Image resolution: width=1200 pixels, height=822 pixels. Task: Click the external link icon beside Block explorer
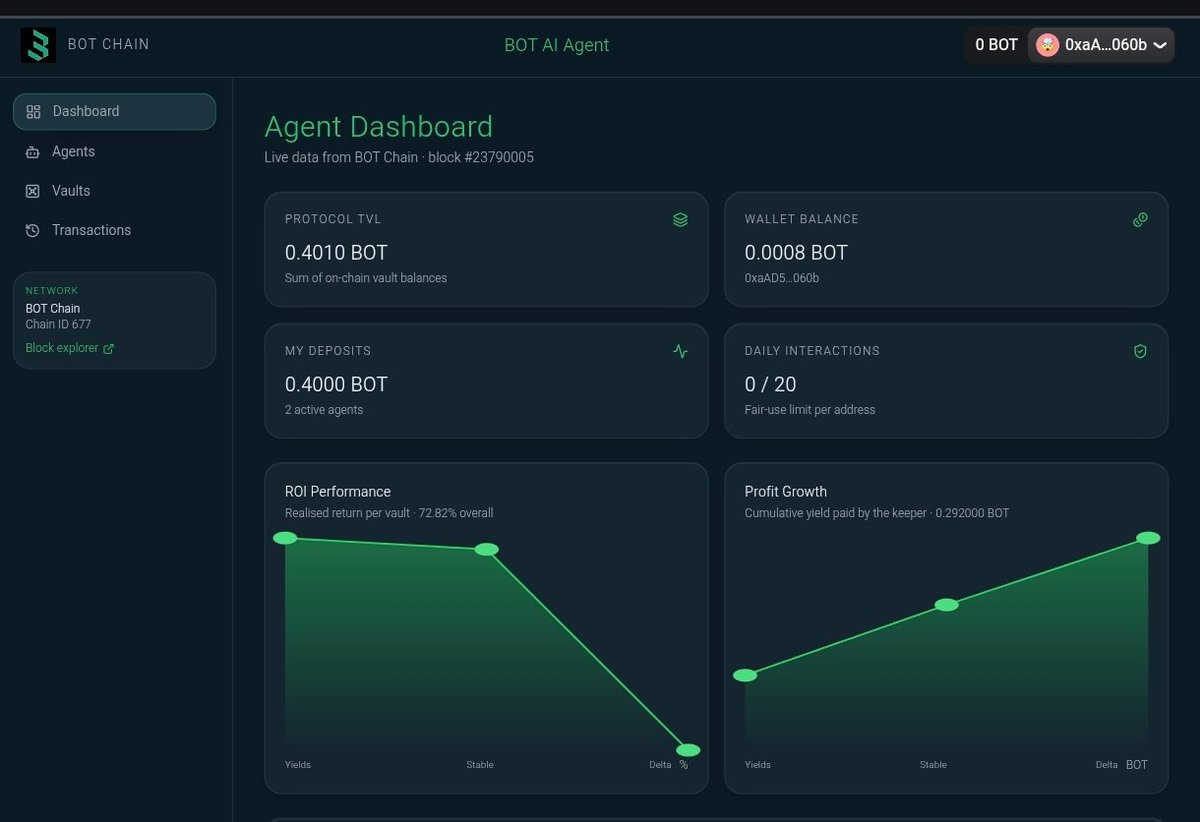(x=109, y=349)
